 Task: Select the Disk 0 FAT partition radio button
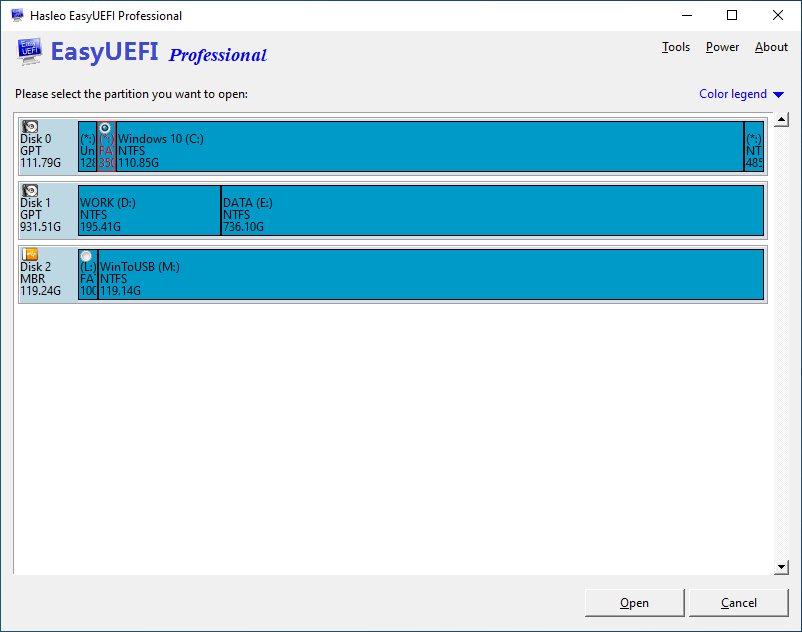pos(105,128)
